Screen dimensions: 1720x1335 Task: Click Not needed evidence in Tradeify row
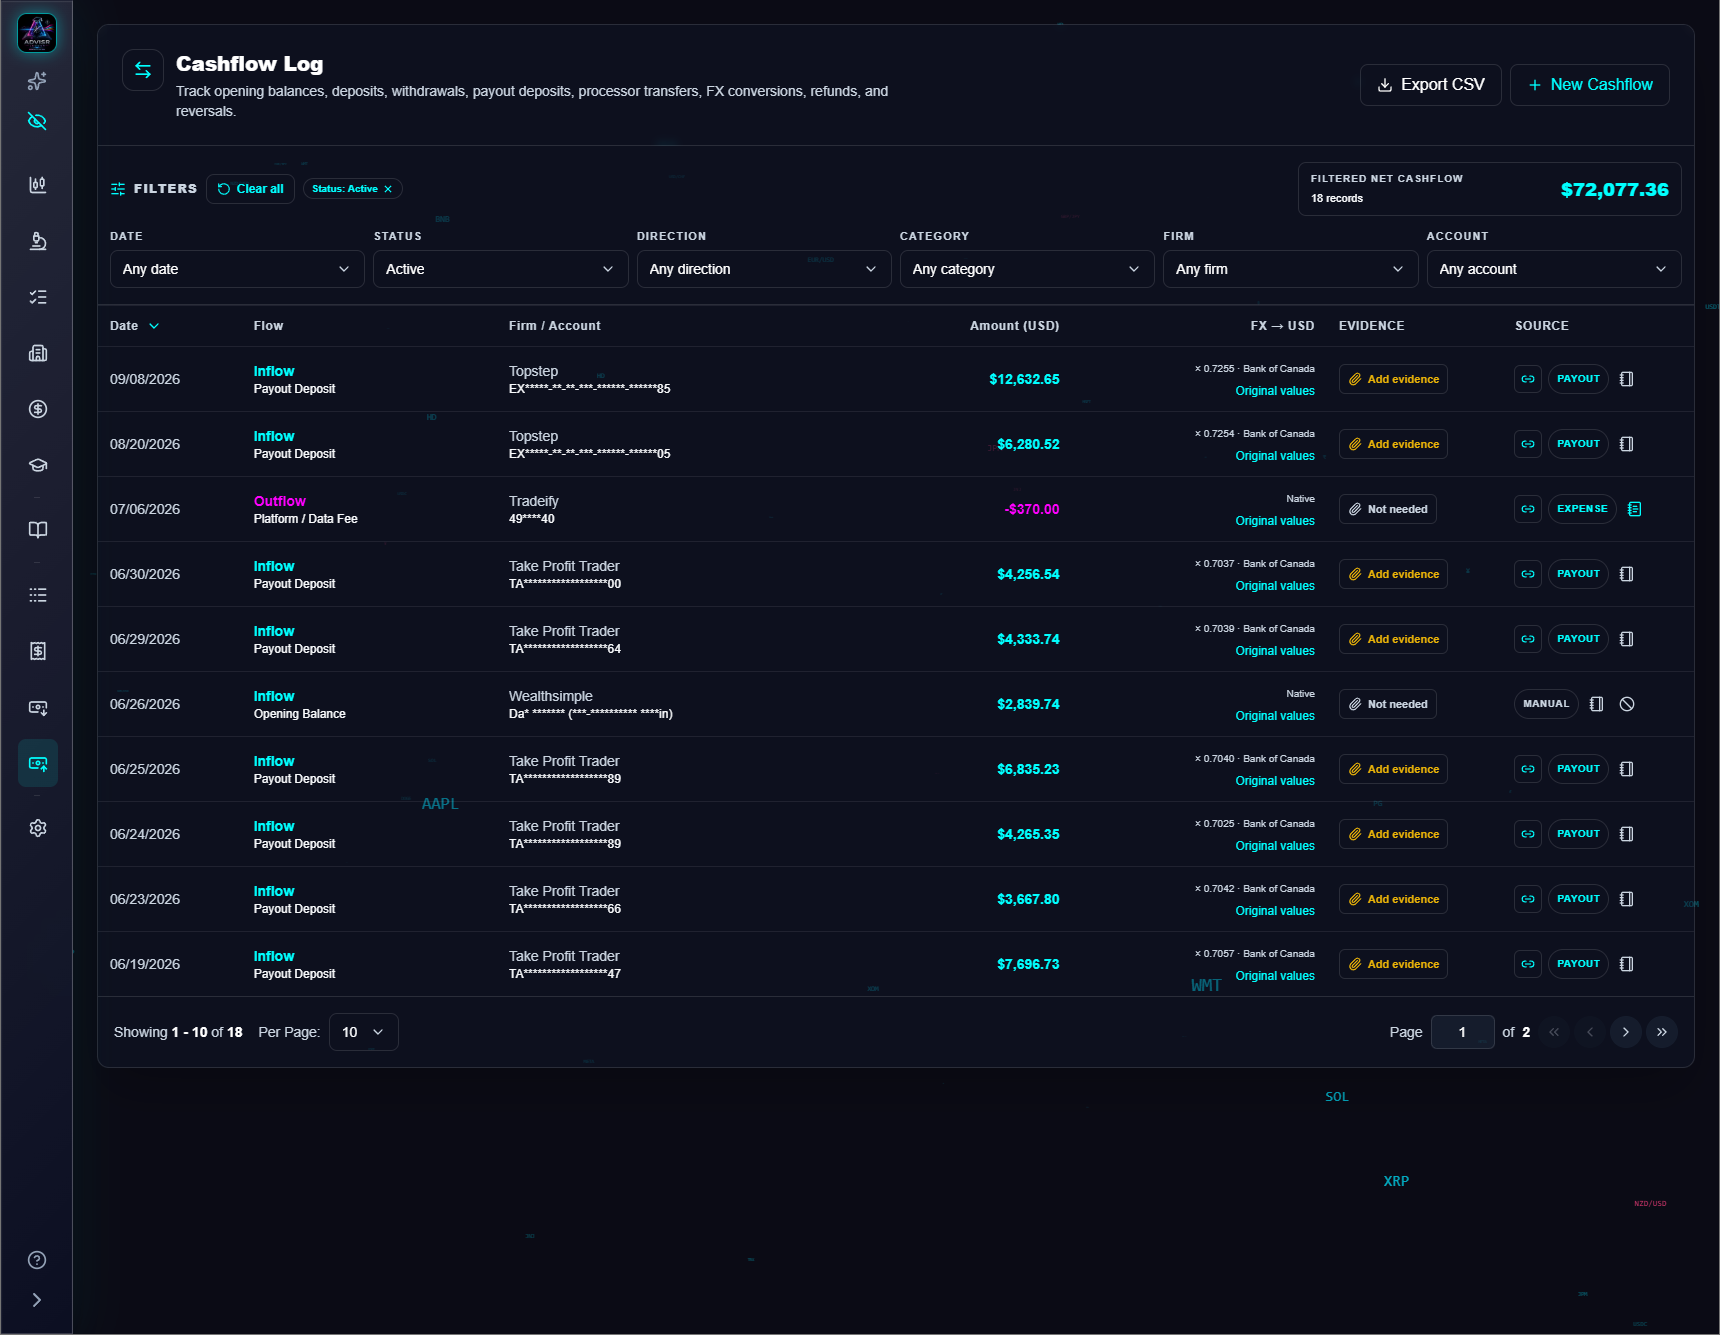(x=1388, y=509)
